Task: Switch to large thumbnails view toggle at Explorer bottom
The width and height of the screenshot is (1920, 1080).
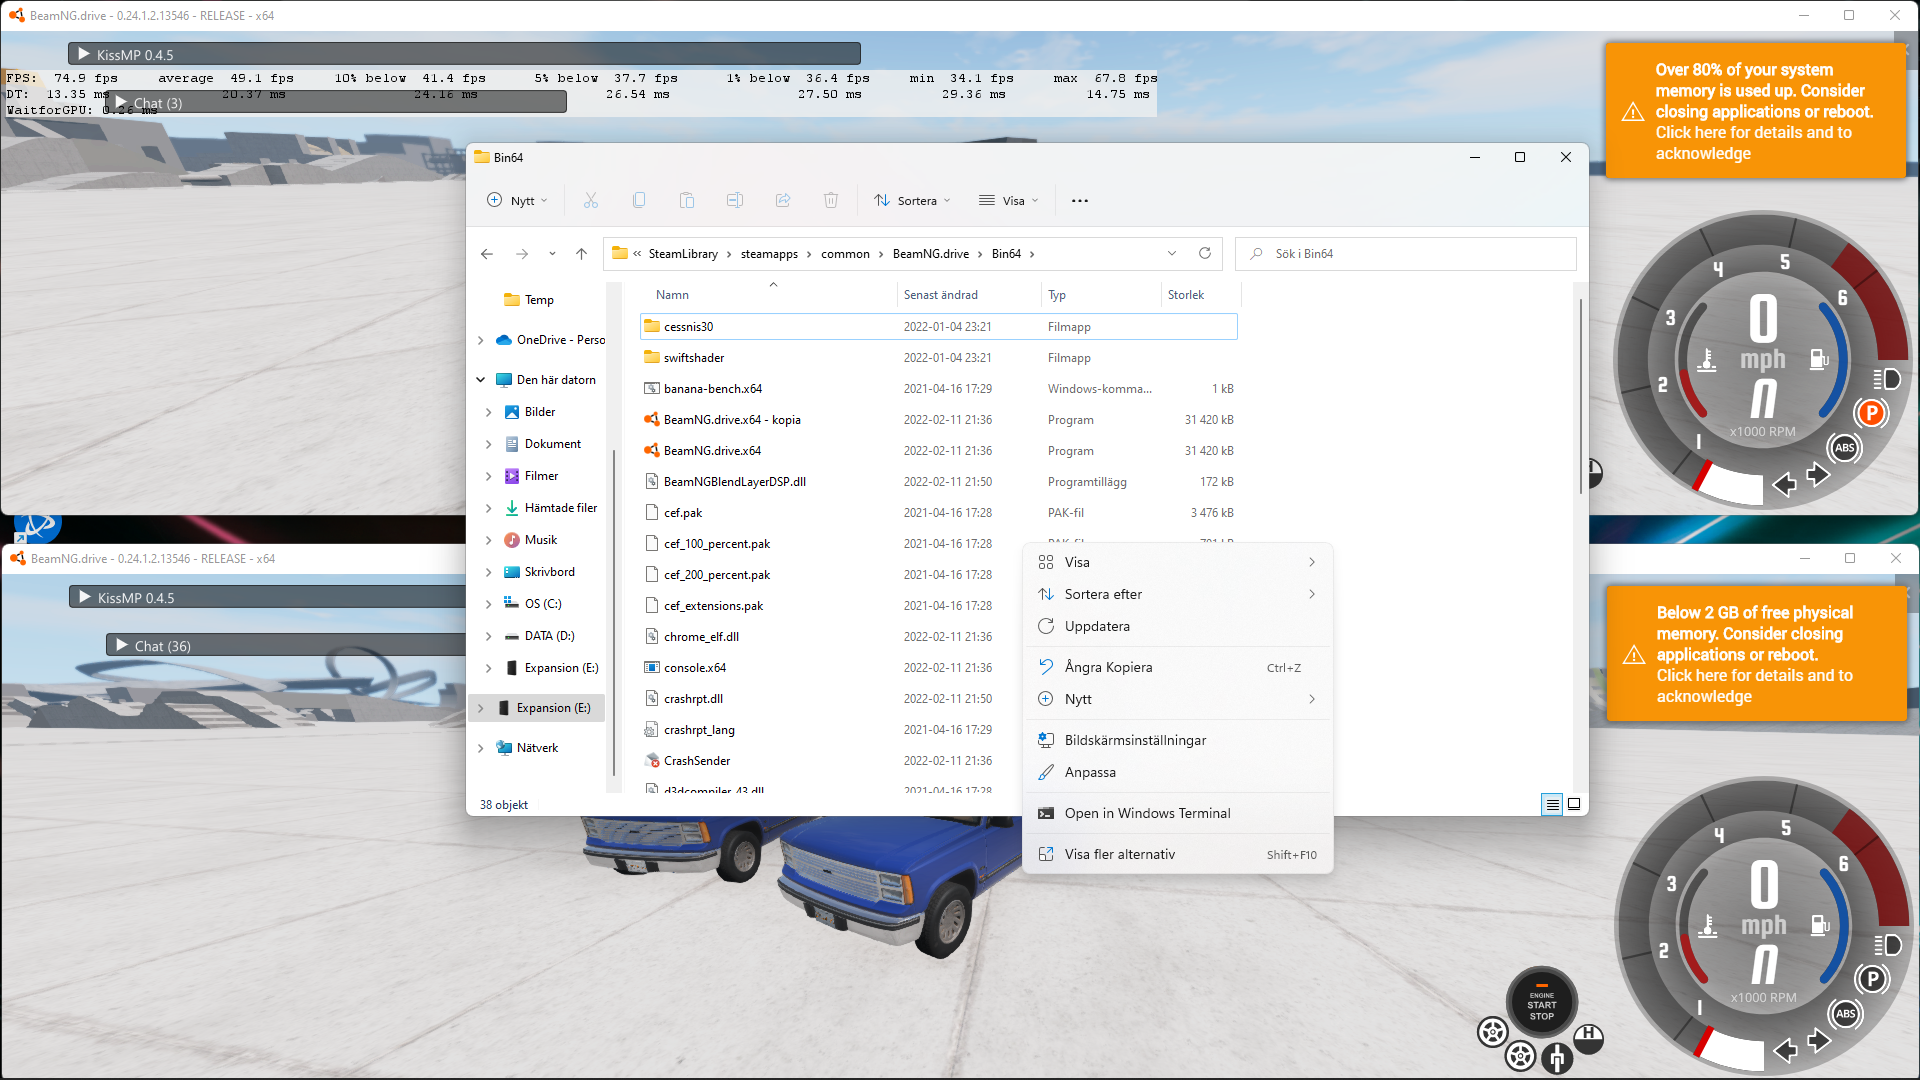Action: point(1574,804)
